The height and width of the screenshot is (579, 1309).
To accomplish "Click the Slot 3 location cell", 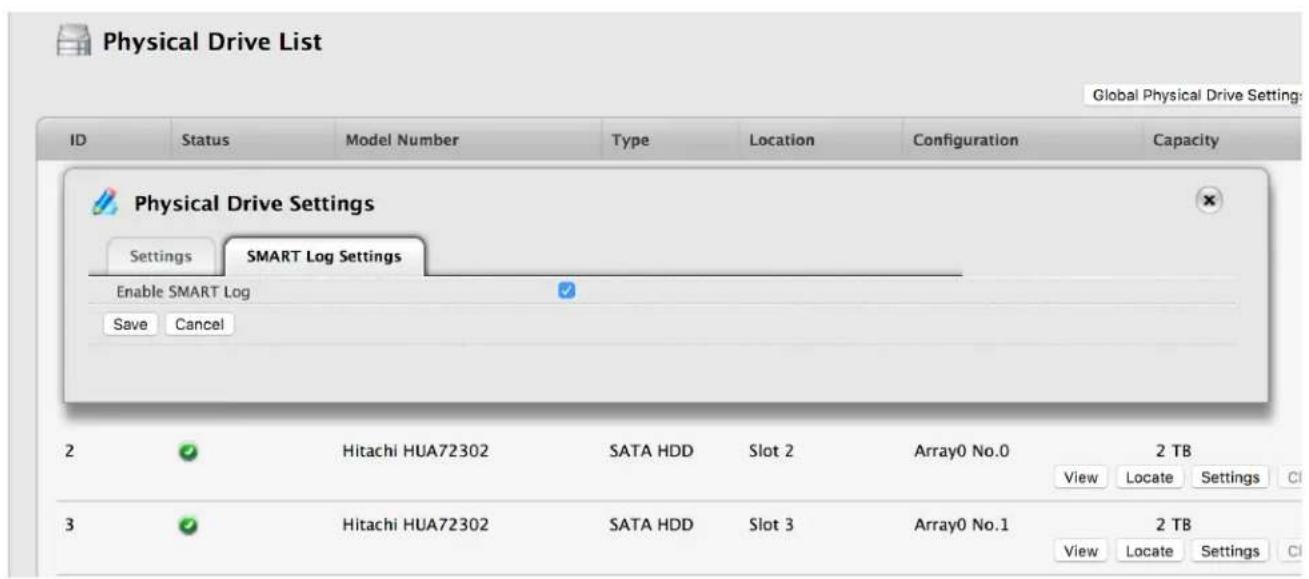I will coord(771,525).
